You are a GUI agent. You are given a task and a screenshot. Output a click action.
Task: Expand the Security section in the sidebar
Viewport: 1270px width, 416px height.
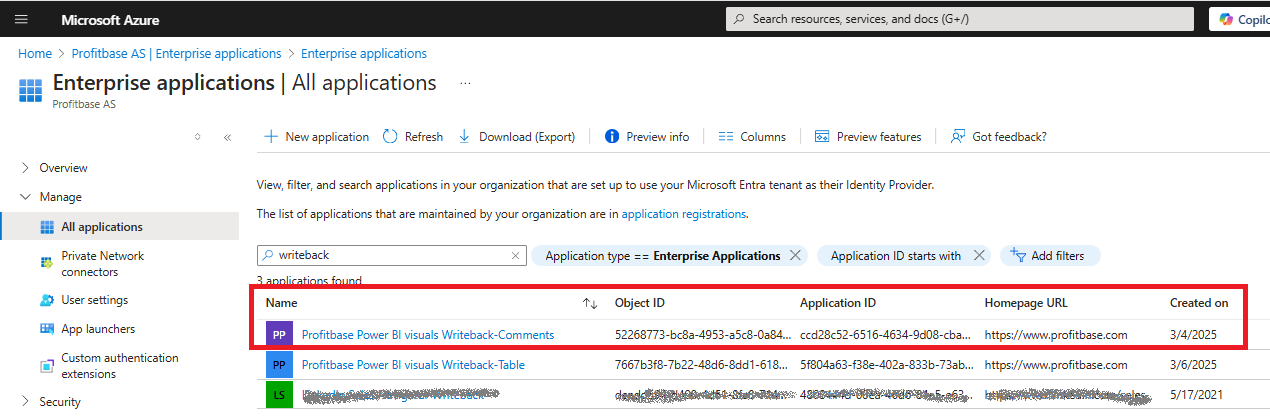click(x=59, y=402)
